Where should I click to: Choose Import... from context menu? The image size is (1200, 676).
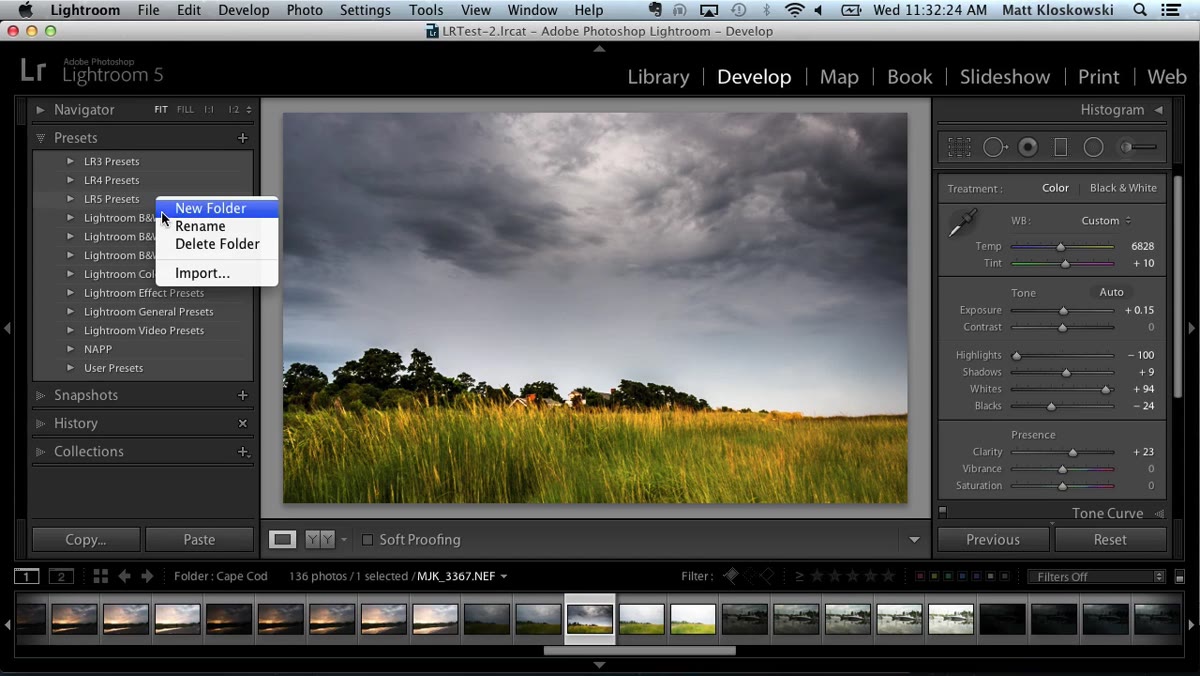point(217,273)
